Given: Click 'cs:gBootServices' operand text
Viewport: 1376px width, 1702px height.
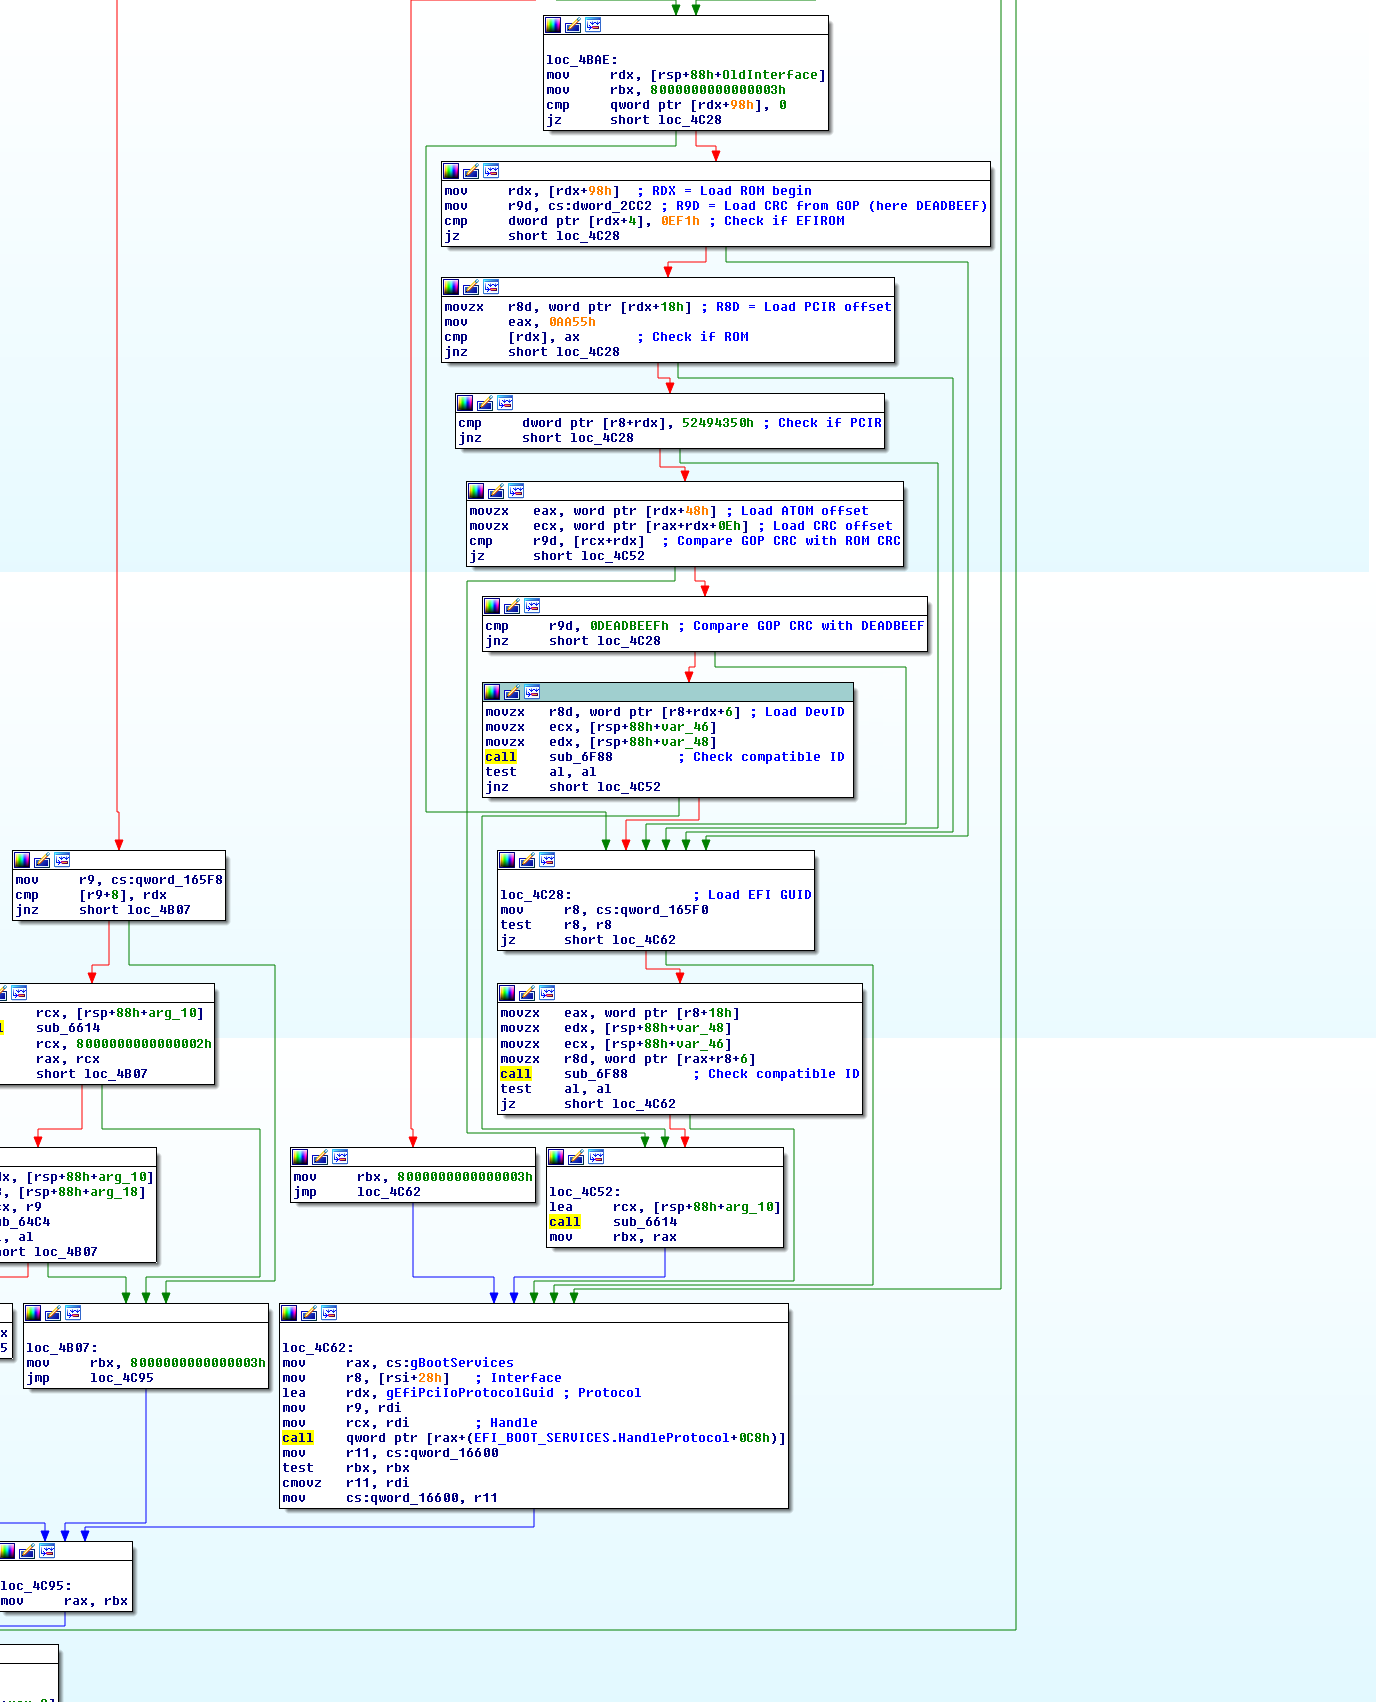Looking at the screenshot, I should pos(450,1363).
